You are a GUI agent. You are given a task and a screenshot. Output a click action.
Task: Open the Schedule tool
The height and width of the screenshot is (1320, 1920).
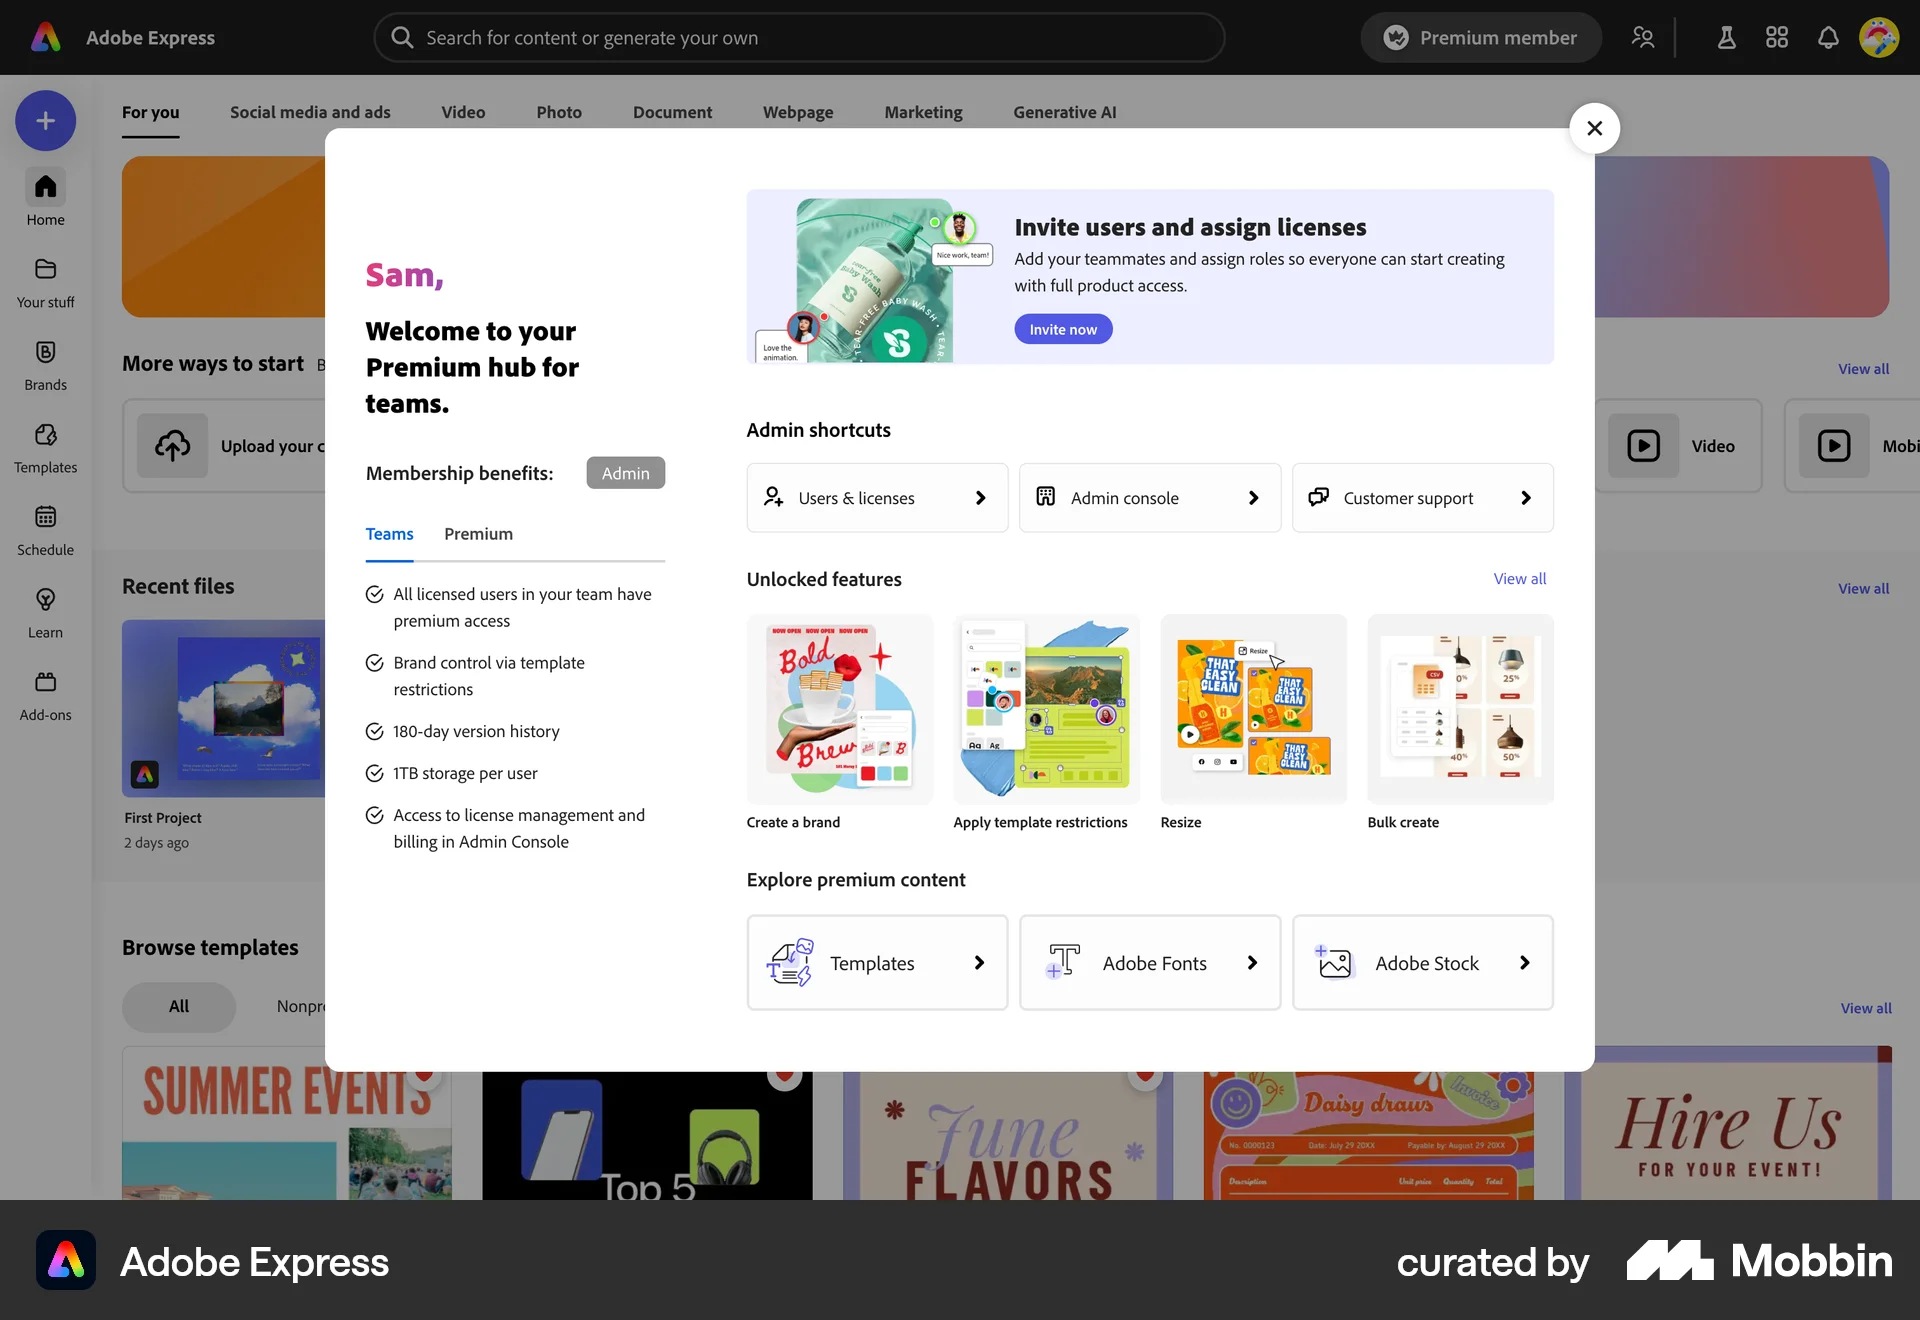pos(45,530)
